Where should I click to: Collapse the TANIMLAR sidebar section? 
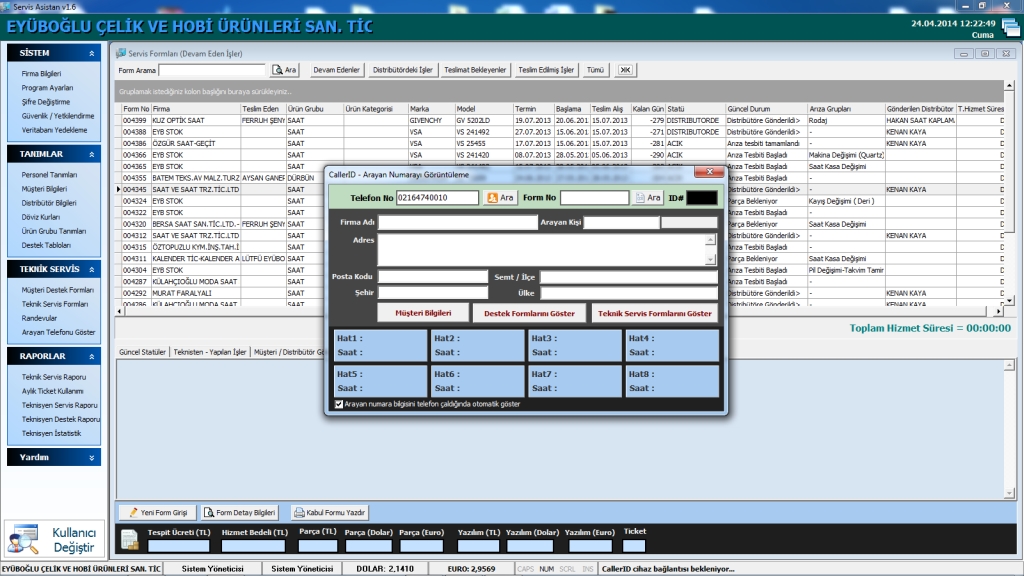click(x=91, y=155)
